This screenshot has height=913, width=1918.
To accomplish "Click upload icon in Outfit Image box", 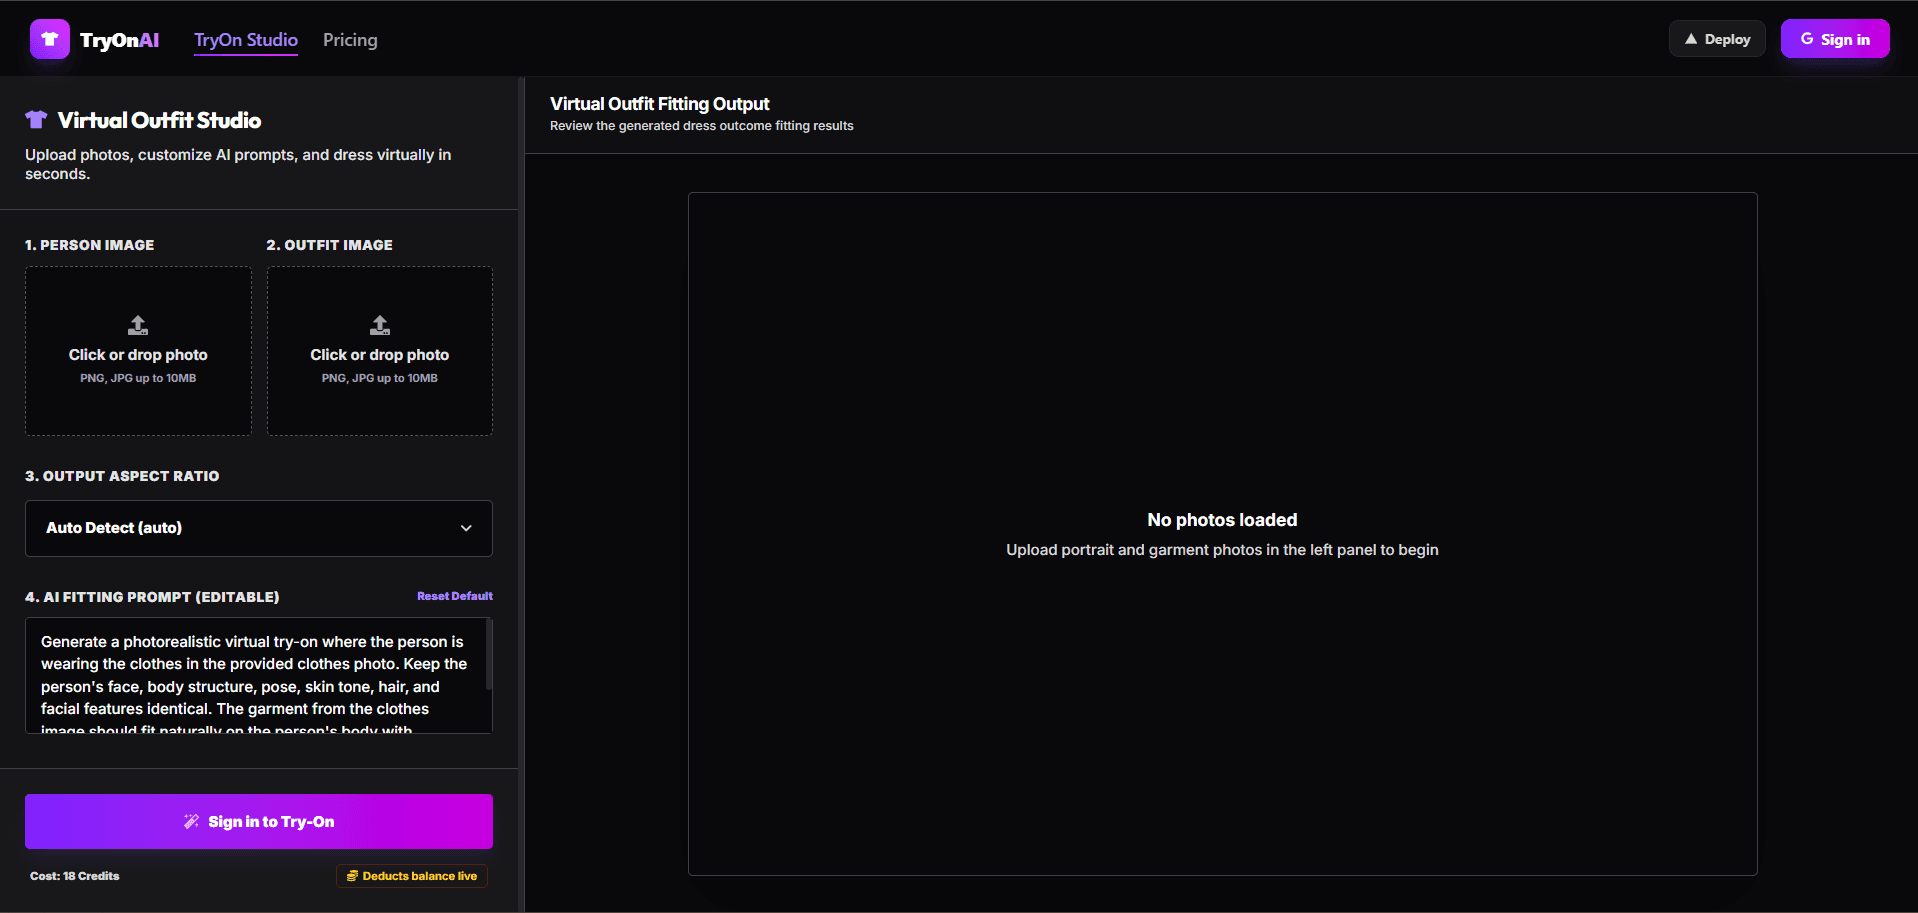I will coord(380,325).
